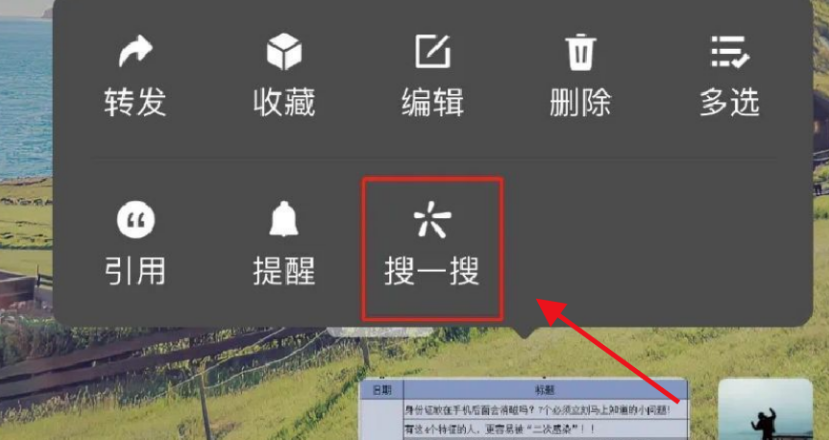Tap the spark icon for 搜一搜
Image resolution: width=829 pixels, height=440 pixels.
(432, 219)
